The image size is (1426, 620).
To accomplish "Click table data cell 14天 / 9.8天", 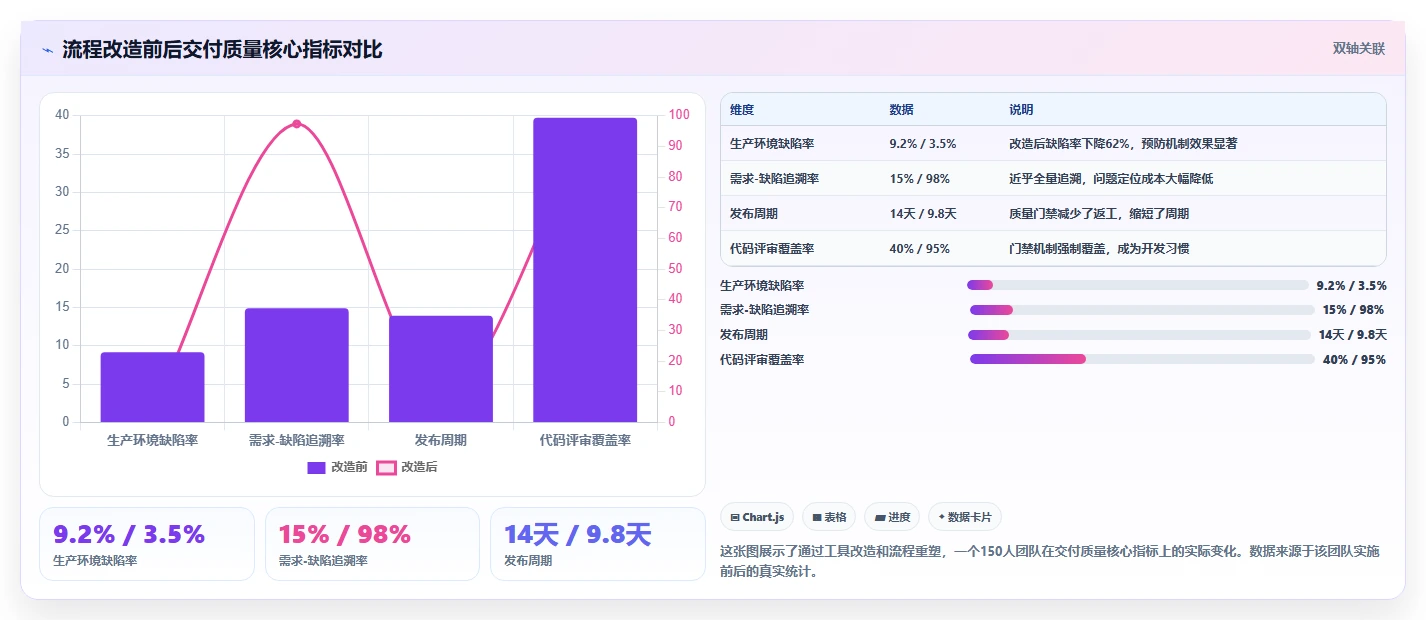I will (923, 214).
